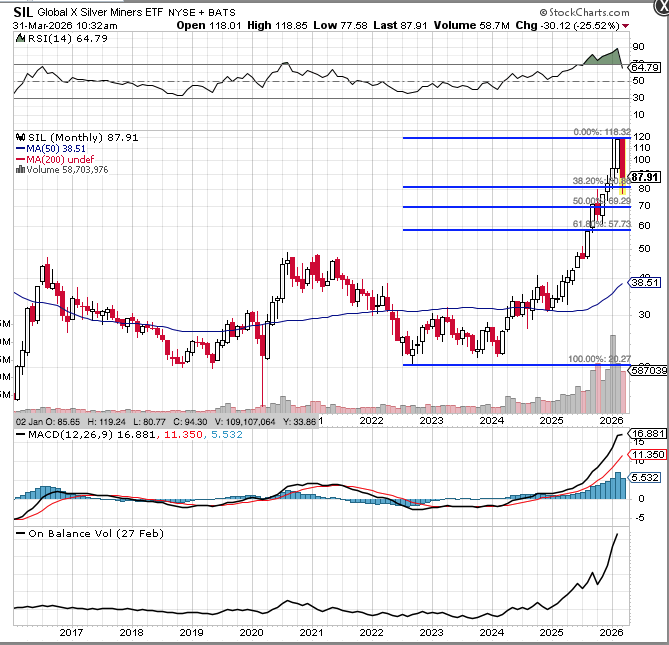Click the Chg -30.12 (-25.52%) value
The width and height of the screenshot is (669, 645).
567,26
